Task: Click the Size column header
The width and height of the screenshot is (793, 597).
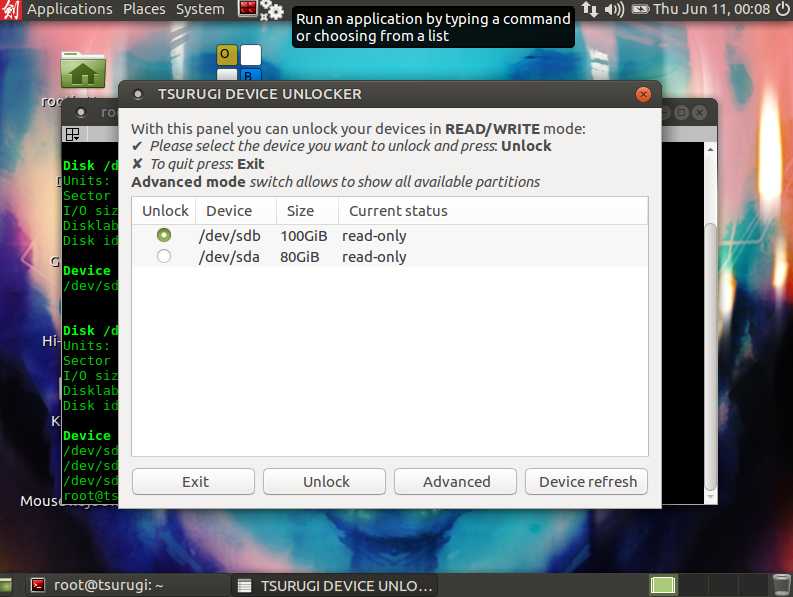Action: click(307, 210)
